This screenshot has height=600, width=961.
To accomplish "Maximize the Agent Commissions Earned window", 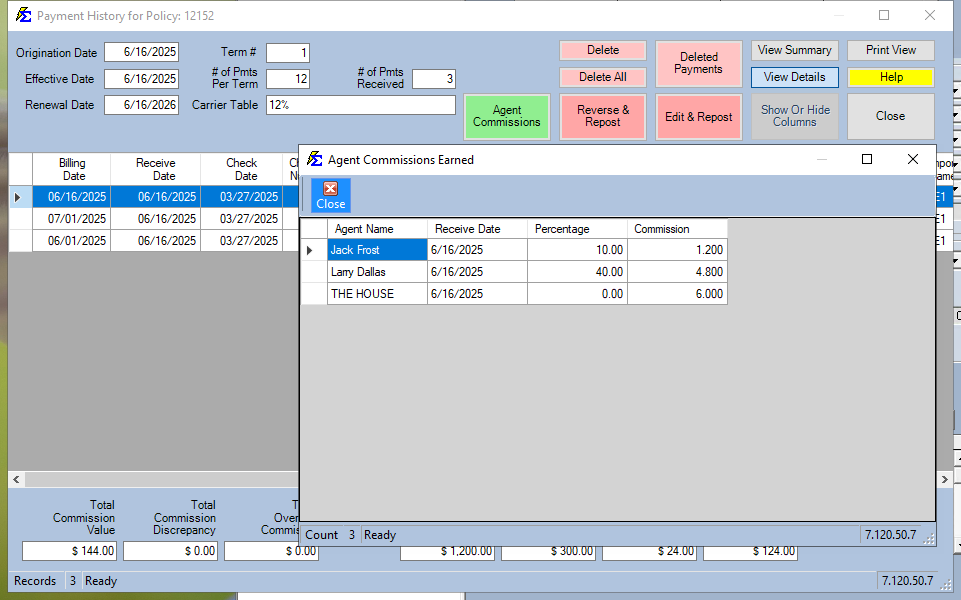I will (x=867, y=160).
